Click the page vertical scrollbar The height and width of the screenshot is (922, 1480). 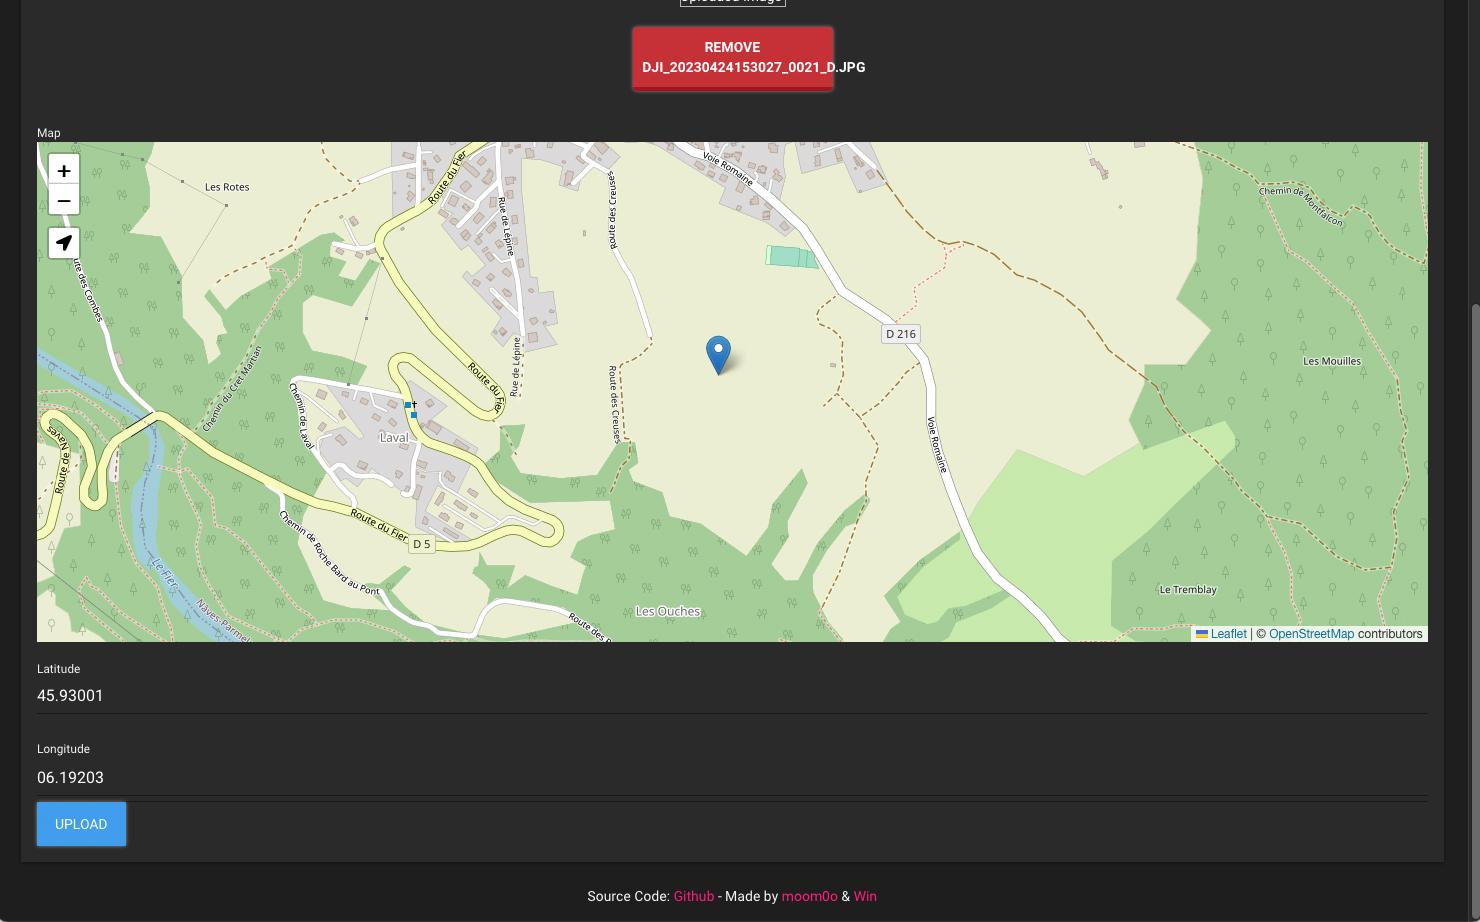click(x=1474, y=610)
